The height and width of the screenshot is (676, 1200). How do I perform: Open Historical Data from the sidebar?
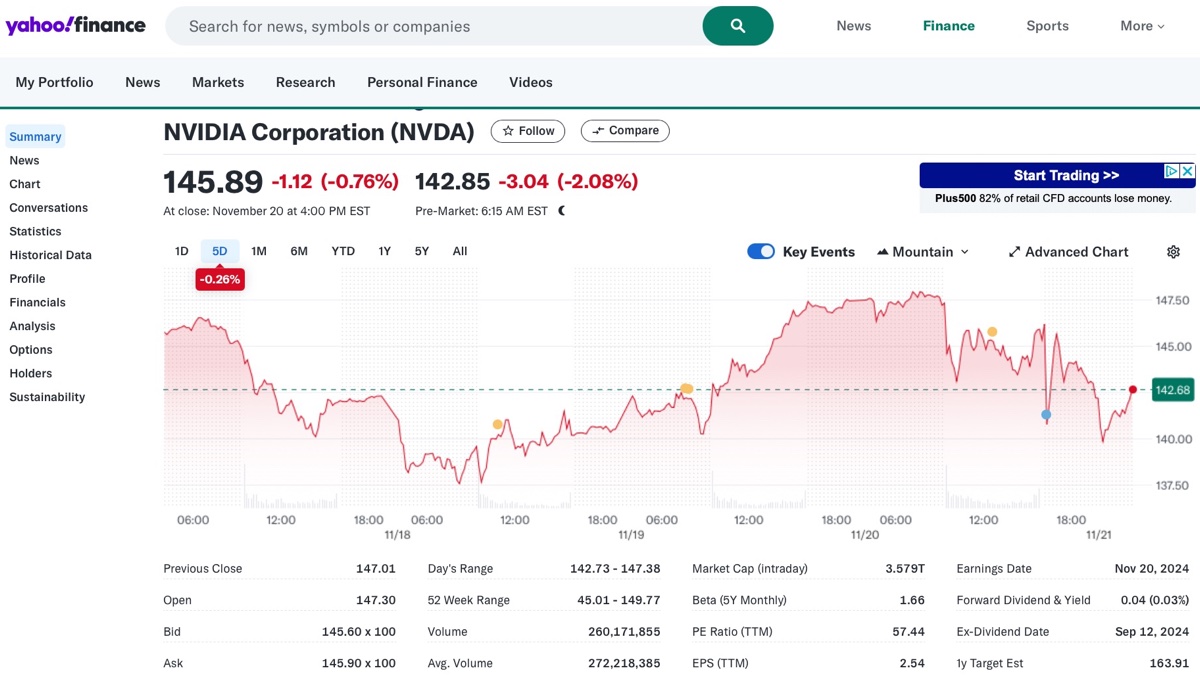pyautogui.click(x=50, y=254)
